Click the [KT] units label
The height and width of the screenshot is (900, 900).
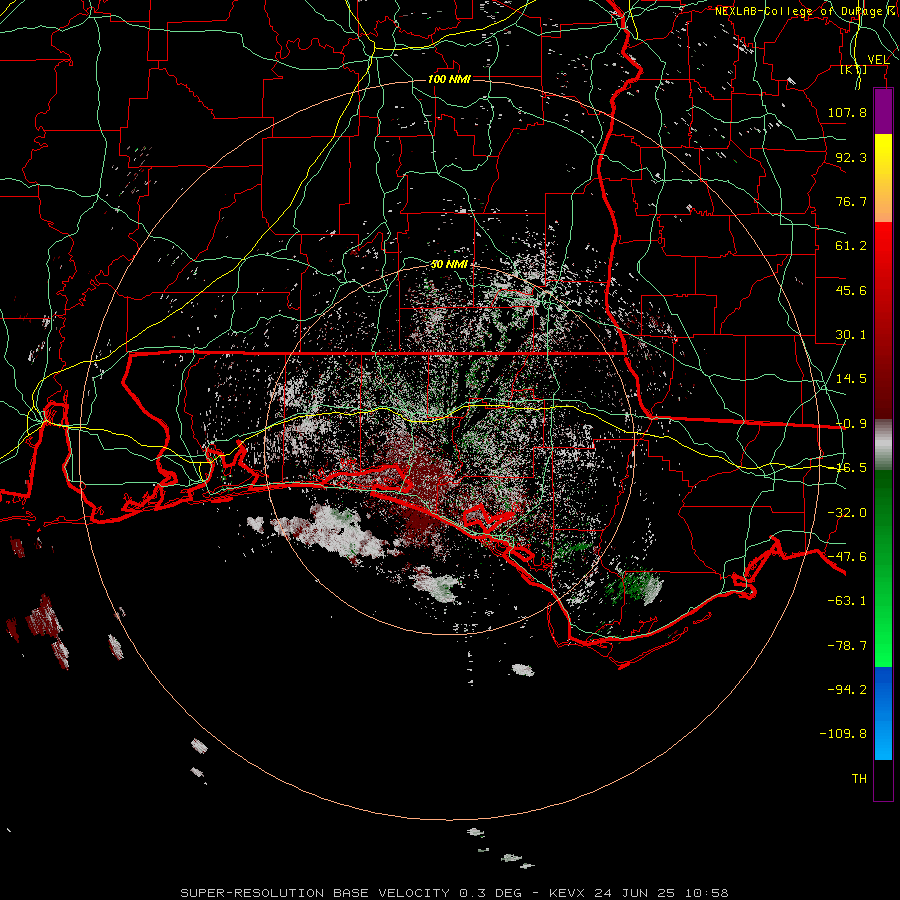click(x=854, y=69)
